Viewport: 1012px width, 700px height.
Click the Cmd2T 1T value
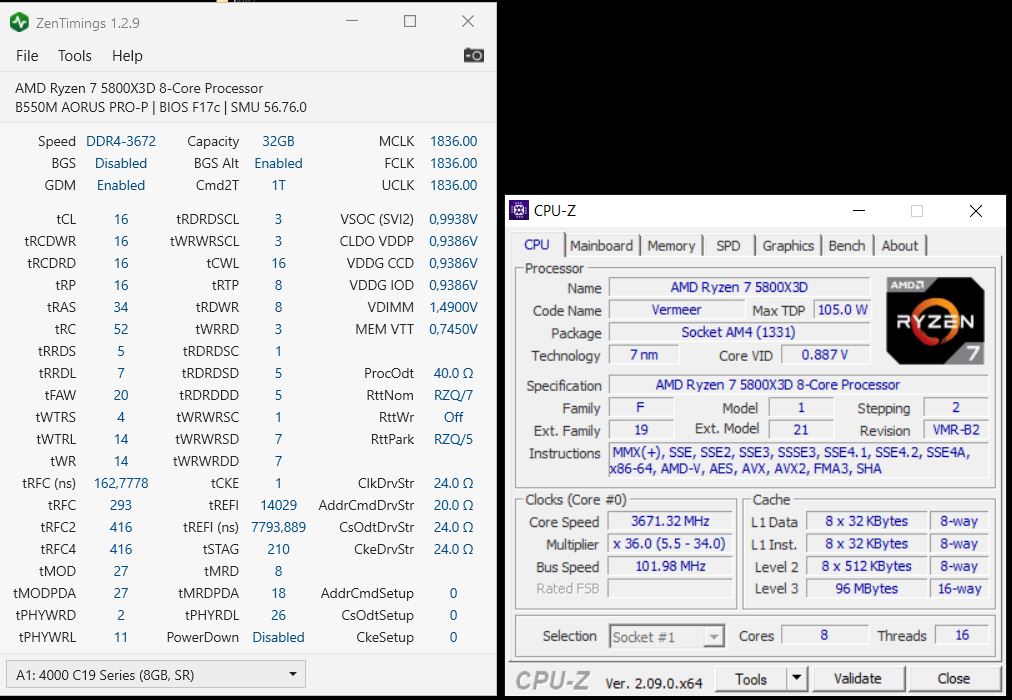[278, 185]
